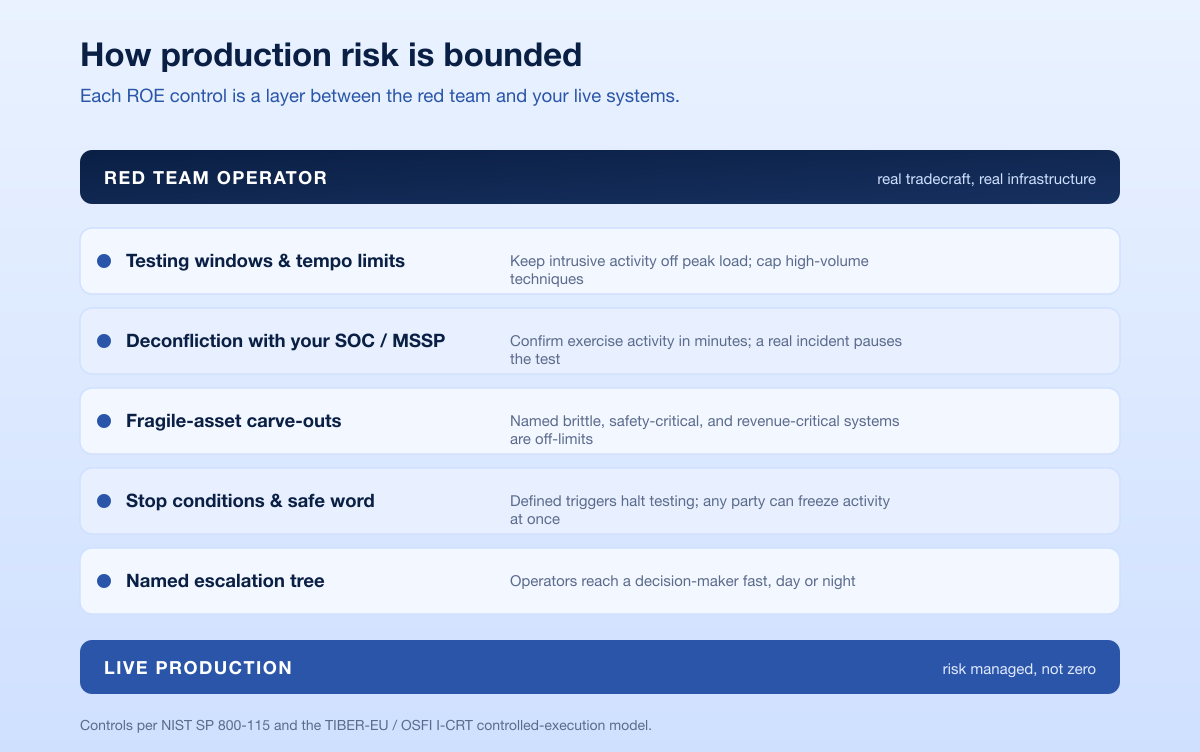Click the Operators reach a decision-maker fast description

(683, 581)
